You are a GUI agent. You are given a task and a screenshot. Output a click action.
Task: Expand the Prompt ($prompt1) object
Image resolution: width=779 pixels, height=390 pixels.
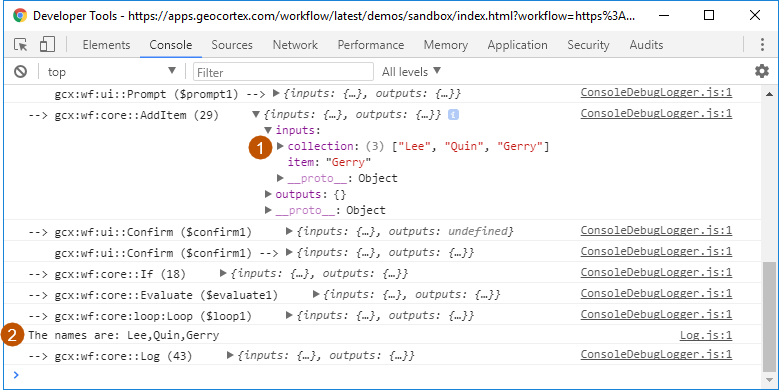(x=277, y=93)
